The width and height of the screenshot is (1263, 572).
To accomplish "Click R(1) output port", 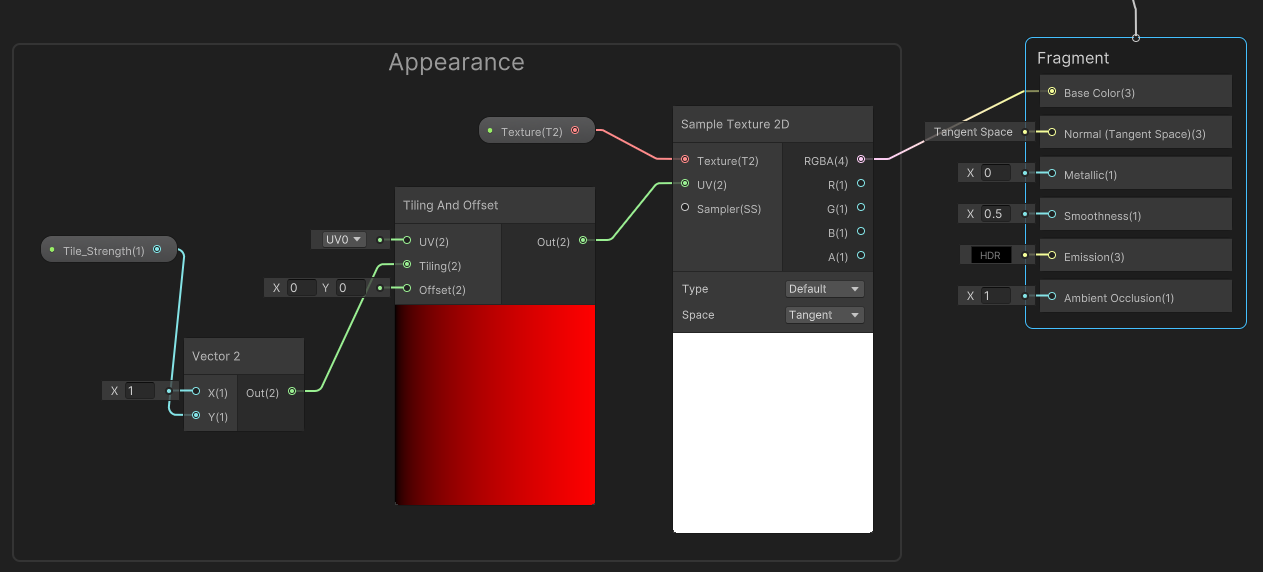I will [x=861, y=184].
